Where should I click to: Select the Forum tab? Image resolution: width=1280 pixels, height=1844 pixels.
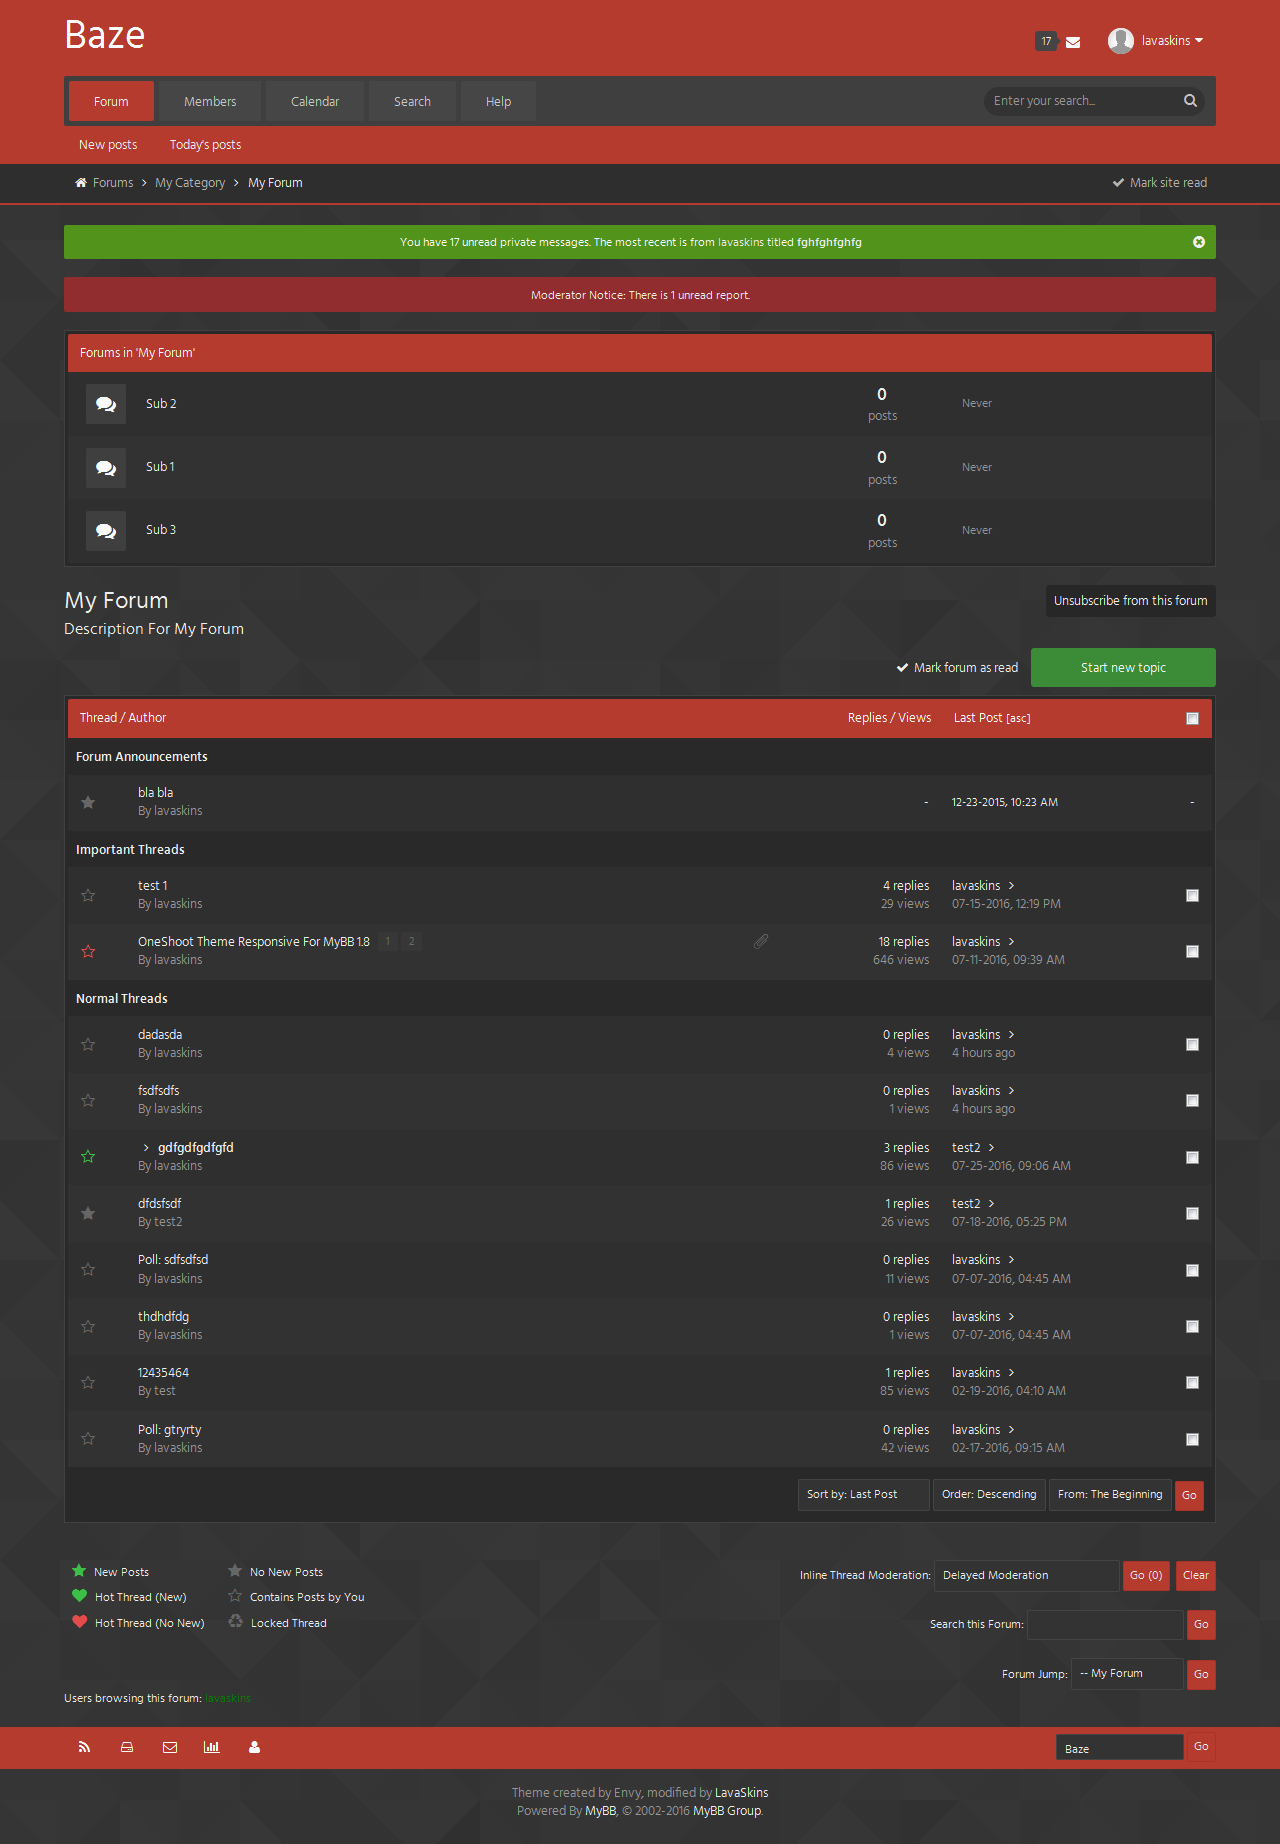point(111,101)
